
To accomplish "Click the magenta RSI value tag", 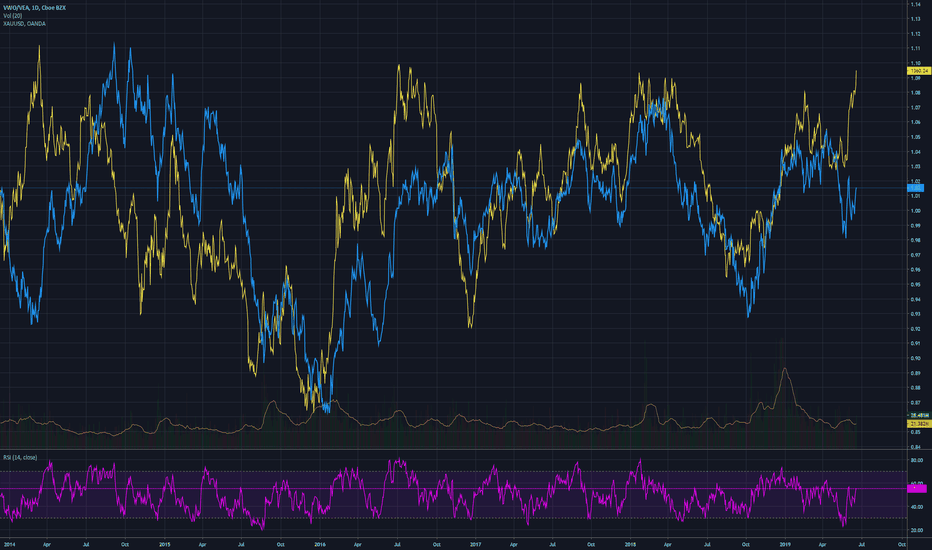I will click(x=917, y=488).
